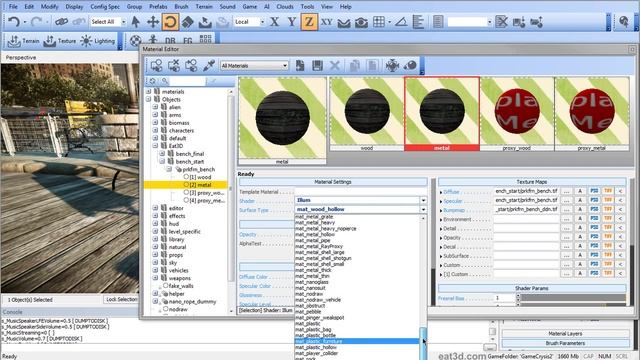The width and height of the screenshot is (640, 360).
Task: Constrain to the Y axis
Action: [292, 22]
